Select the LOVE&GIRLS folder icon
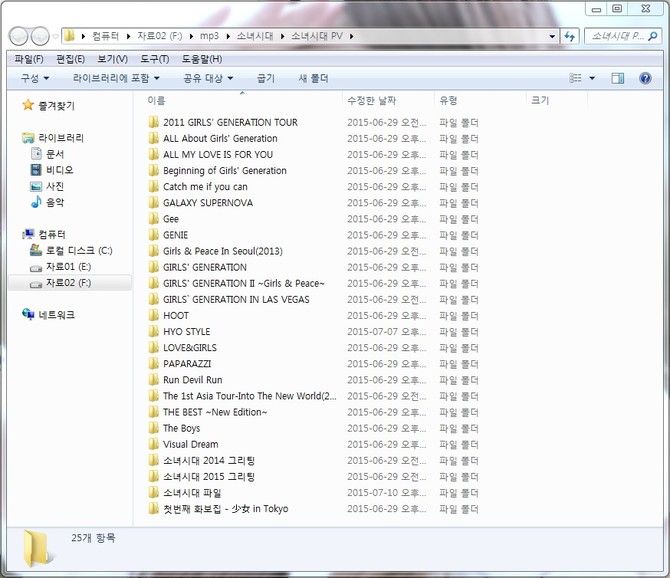Image resolution: width=670 pixels, height=578 pixels. [x=153, y=348]
